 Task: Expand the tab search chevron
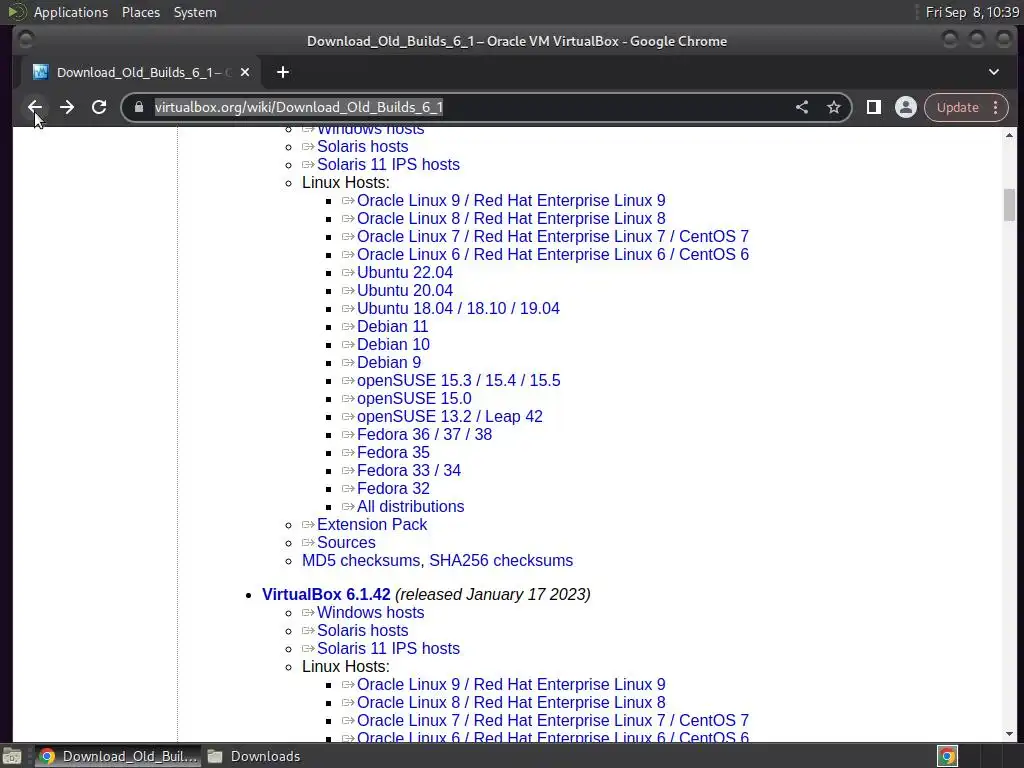coord(993,72)
